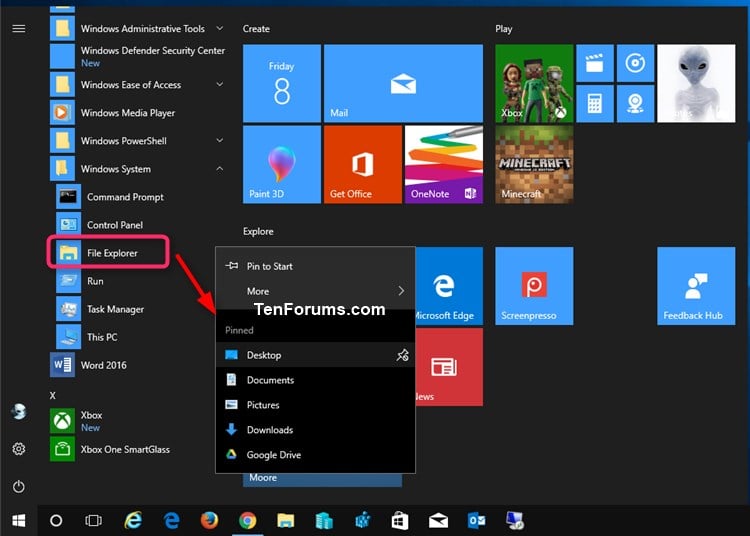
Task: Open the Settings gear icon
Action: click(19, 449)
